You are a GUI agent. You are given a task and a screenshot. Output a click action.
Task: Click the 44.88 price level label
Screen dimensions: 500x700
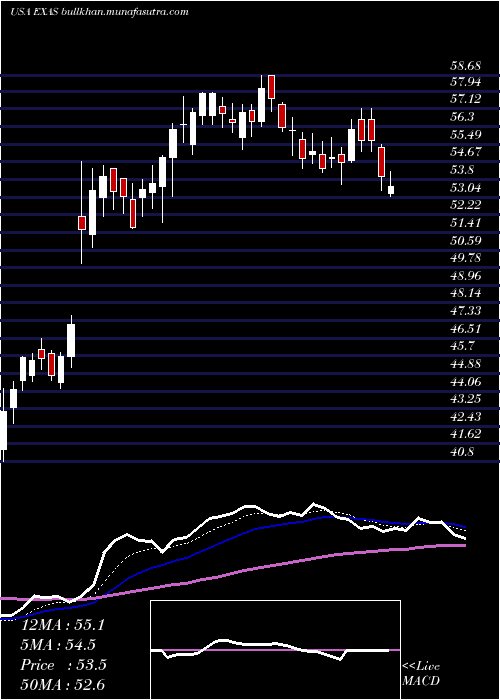(465, 364)
